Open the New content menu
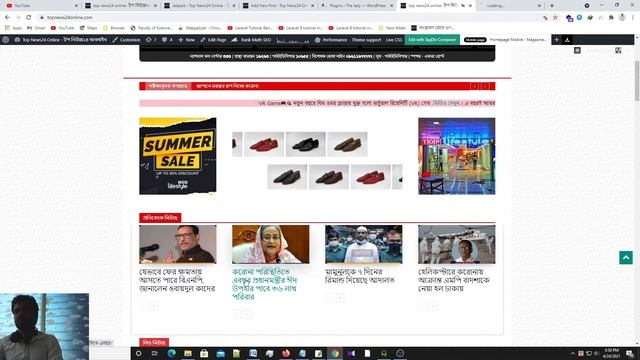 pos(187,40)
